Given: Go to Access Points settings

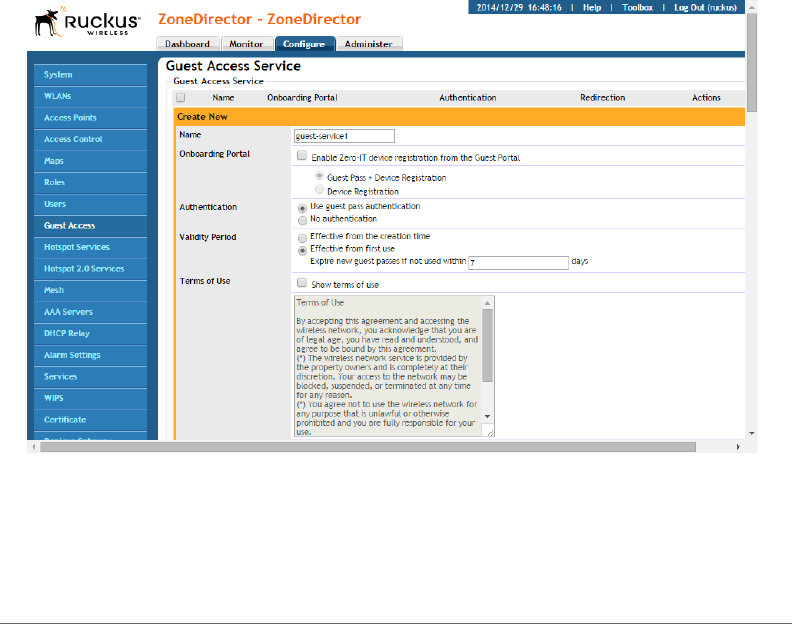Looking at the screenshot, I should [x=90, y=118].
